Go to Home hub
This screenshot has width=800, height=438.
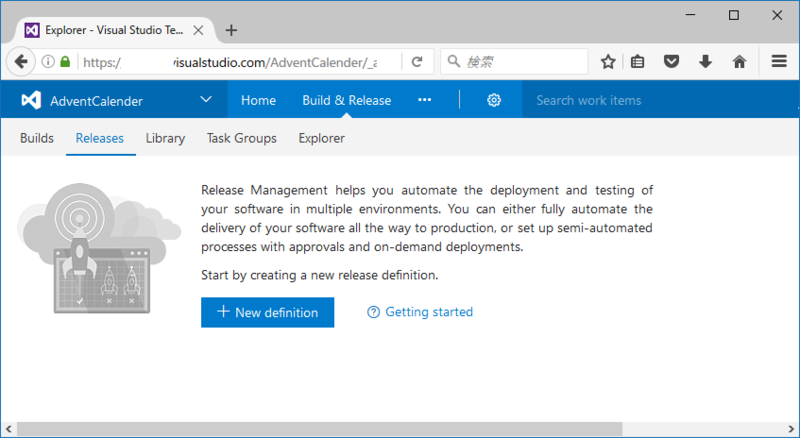[x=258, y=101]
